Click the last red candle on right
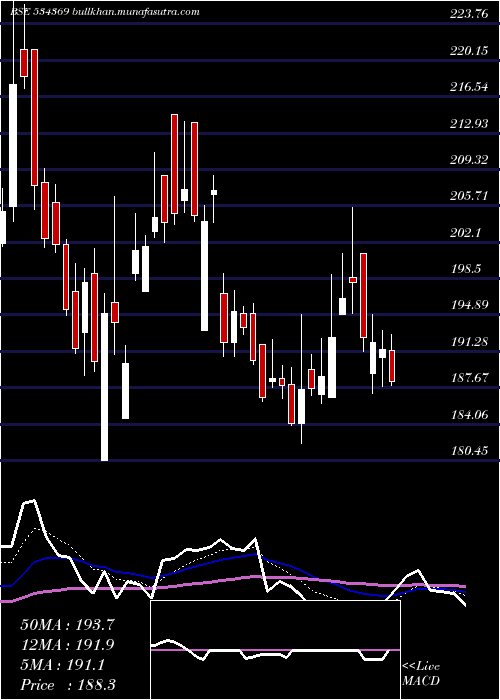This screenshot has height=700, width=500. [392, 366]
